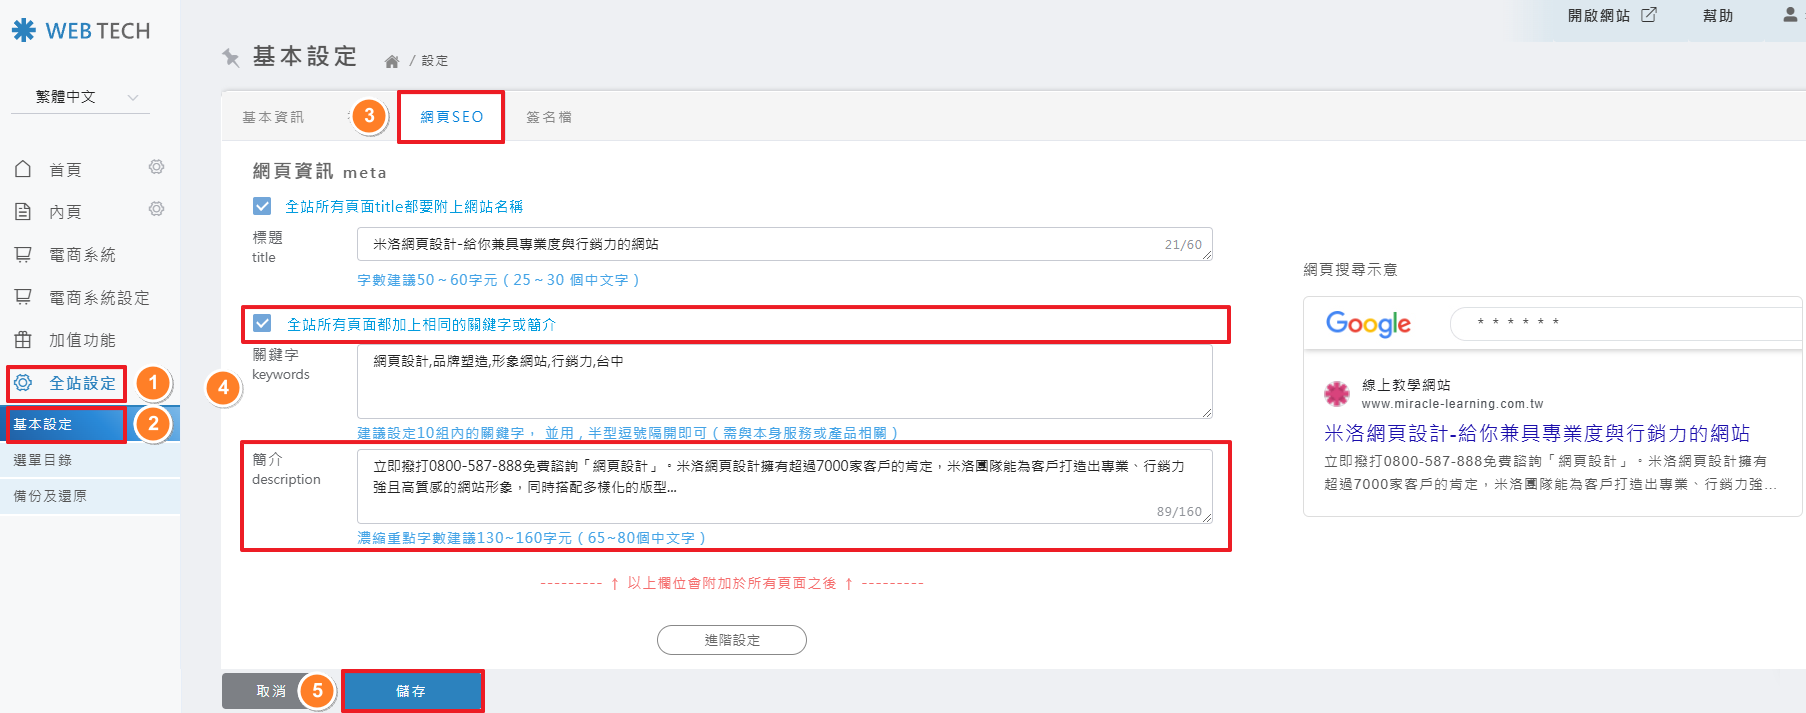Toggle 全站所有頁面都加上相同的關鍵字或簡介 checkbox
This screenshot has height=713, width=1806.
262,323
